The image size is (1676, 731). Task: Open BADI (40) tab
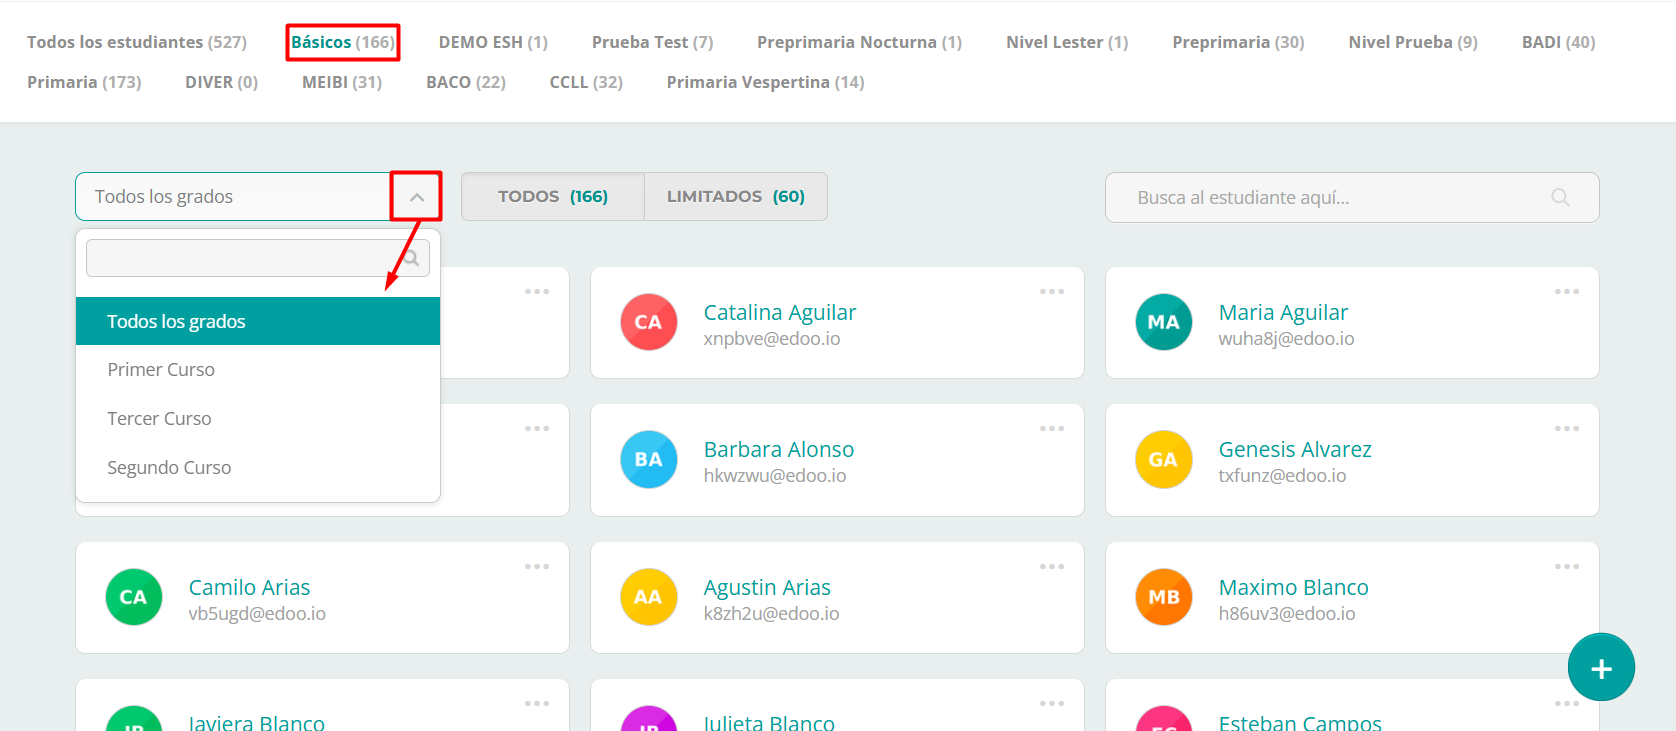tap(1558, 42)
